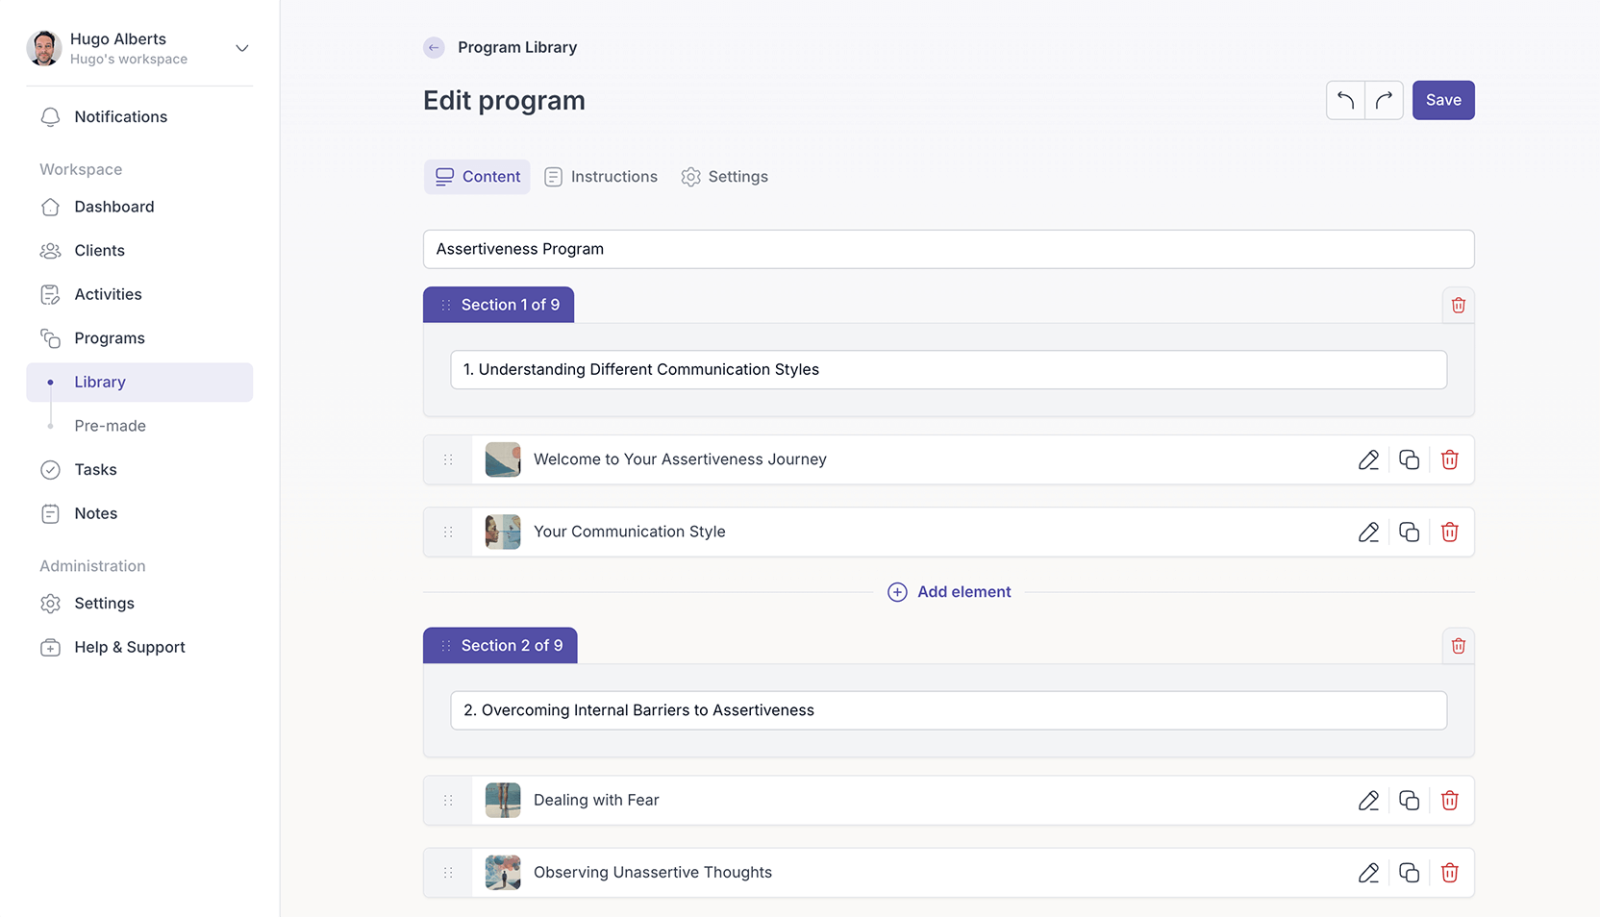Duplicate the Your Communication Style element
The image size is (1600, 917).
tap(1409, 532)
